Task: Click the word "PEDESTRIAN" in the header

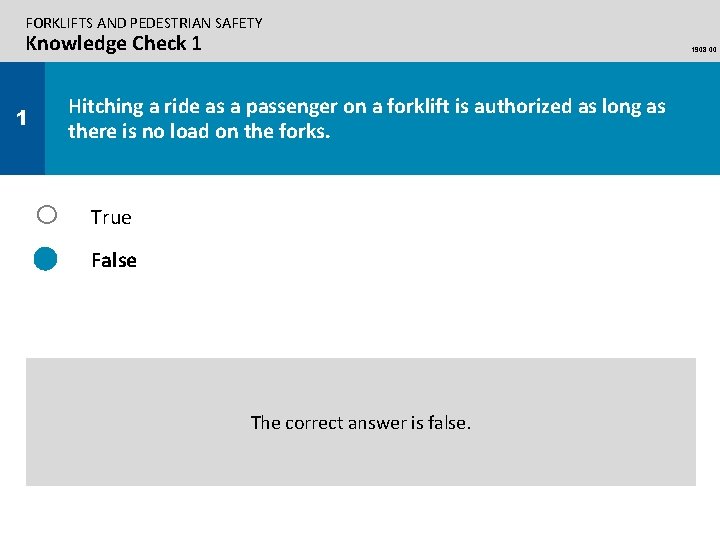Action: pyautogui.click(x=170, y=23)
